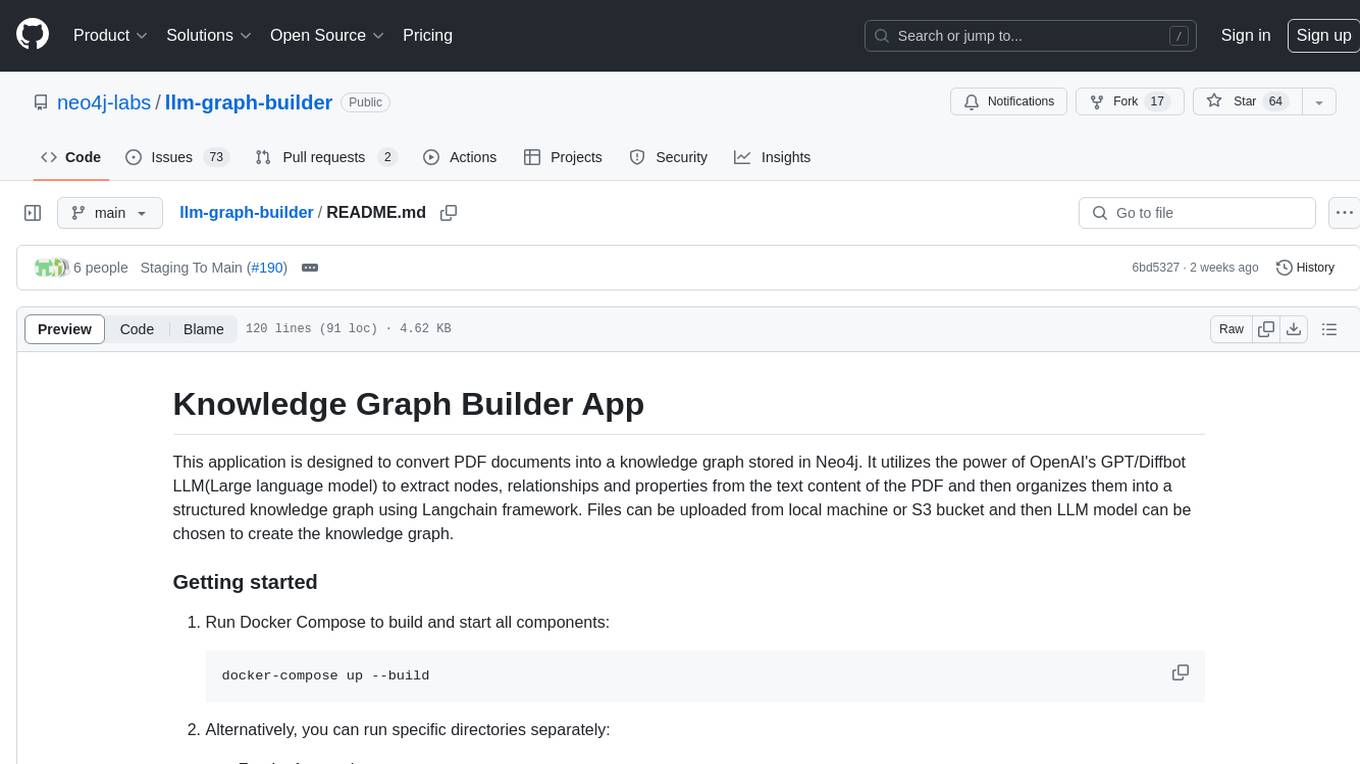Open the star lists dropdown arrow
Image resolution: width=1360 pixels, height=764 pixels.
[x=1319, y=102]
